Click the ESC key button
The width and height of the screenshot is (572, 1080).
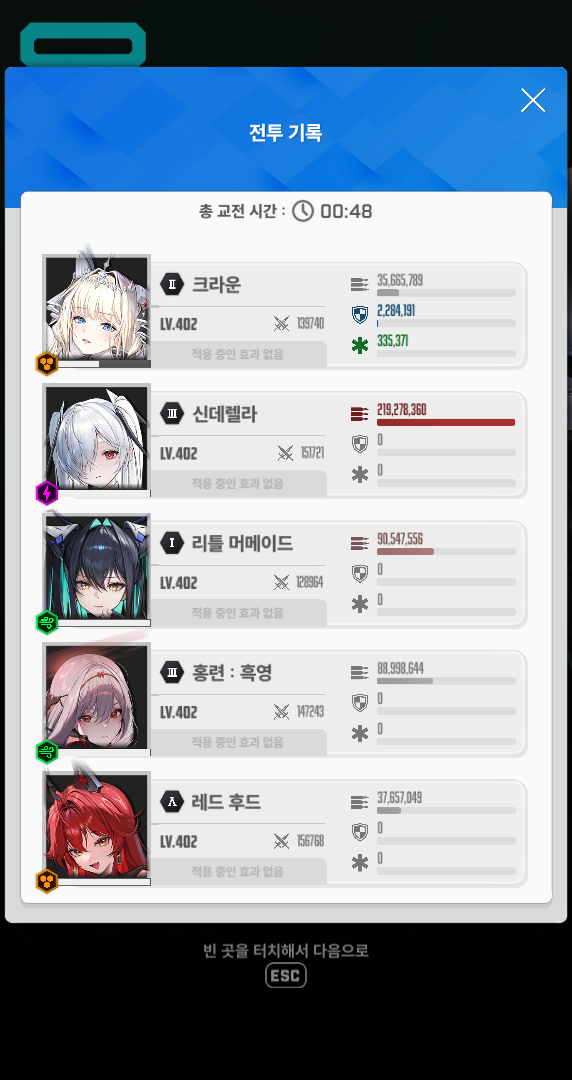pyautogui.click(x=286, y=975)
